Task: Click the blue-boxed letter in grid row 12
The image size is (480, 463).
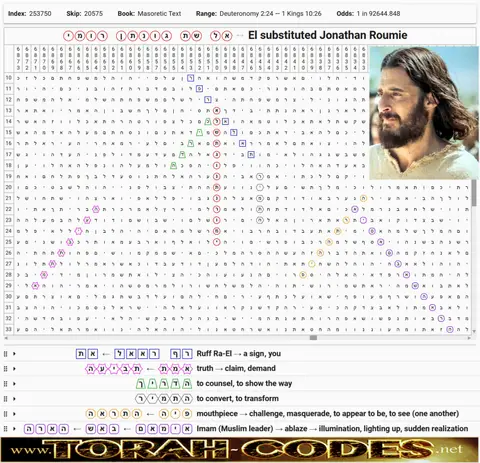Action: pos(208,100)
